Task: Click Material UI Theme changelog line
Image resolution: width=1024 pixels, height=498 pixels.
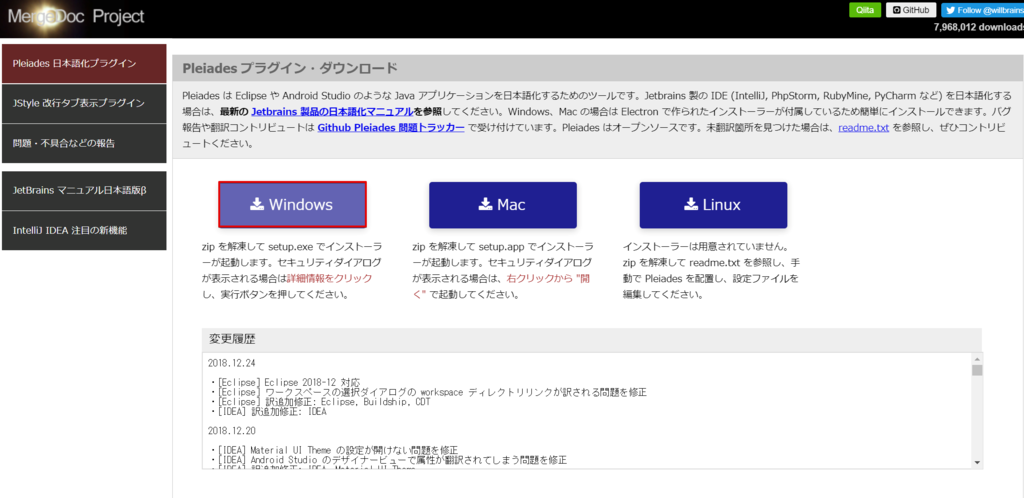Action: 335,450
